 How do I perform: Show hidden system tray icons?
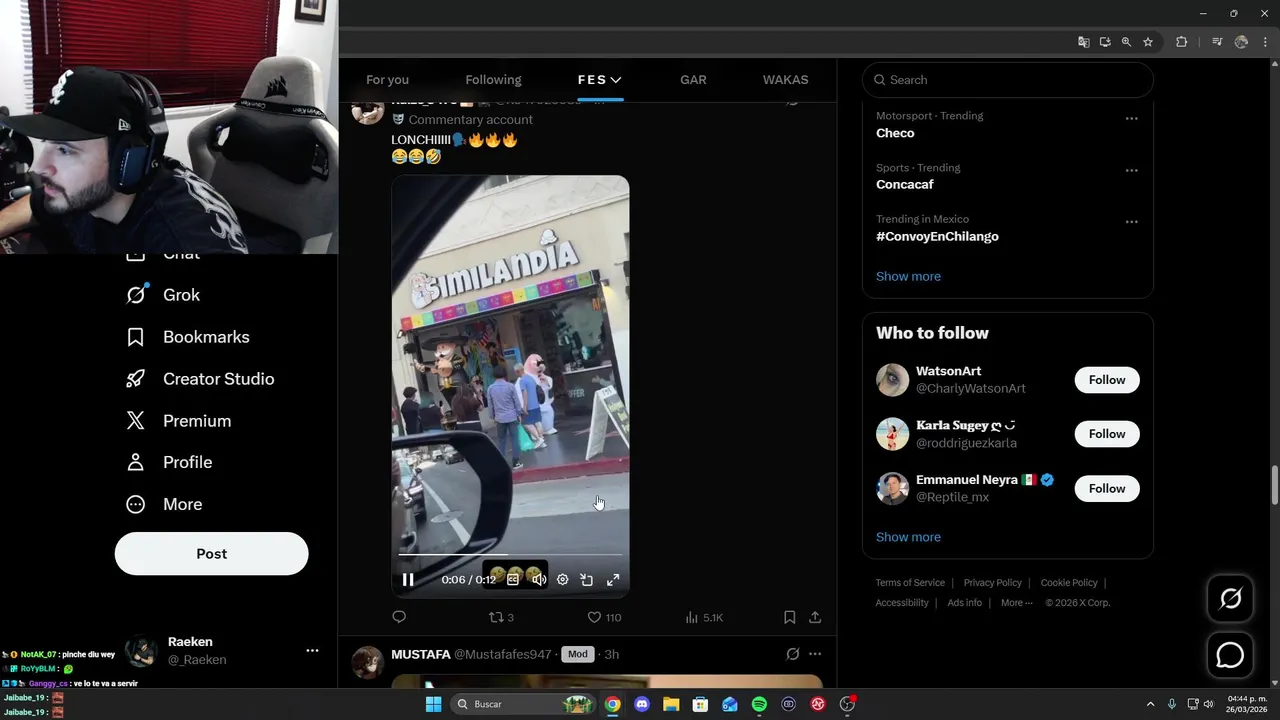[1150, 704]
